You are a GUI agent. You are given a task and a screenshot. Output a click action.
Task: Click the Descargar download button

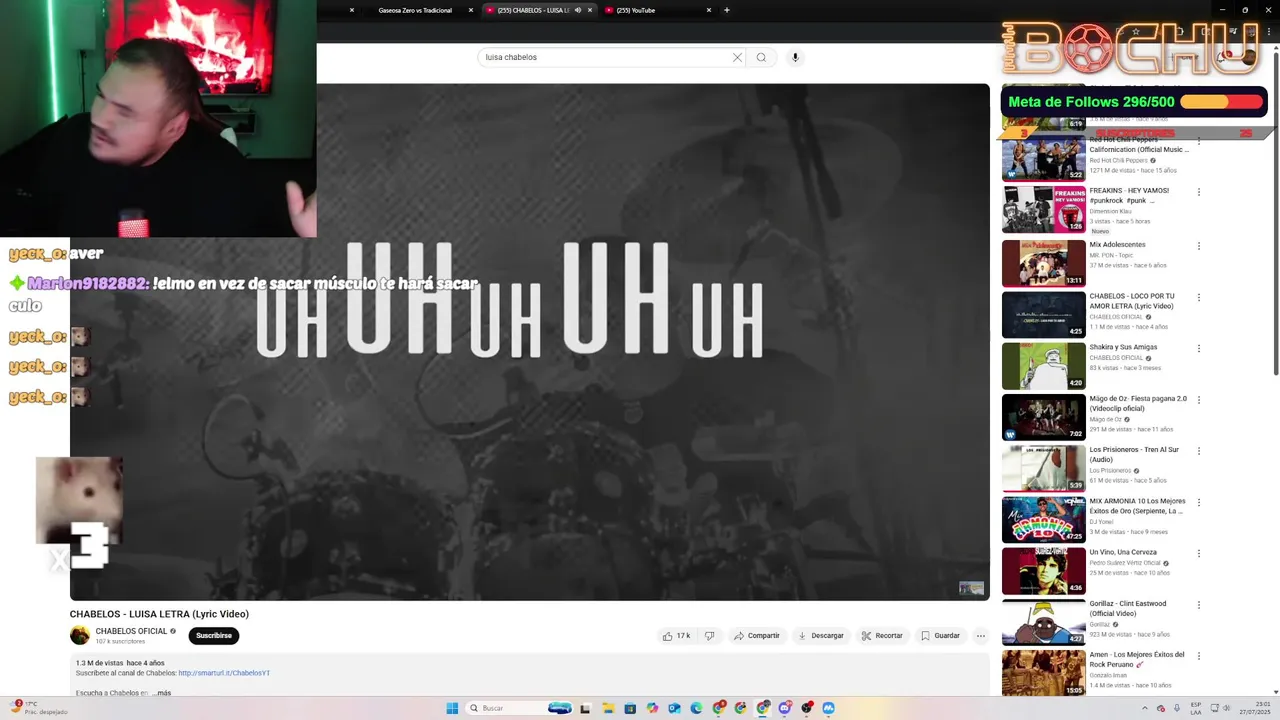[820, 636]
